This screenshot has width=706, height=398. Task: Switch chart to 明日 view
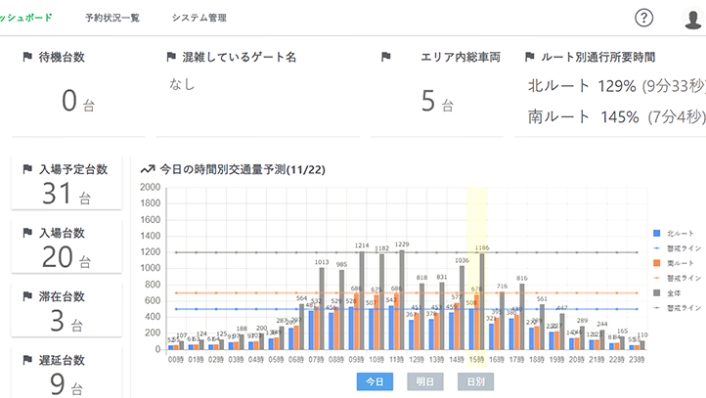pyautogui.click(x=425, y=382)
